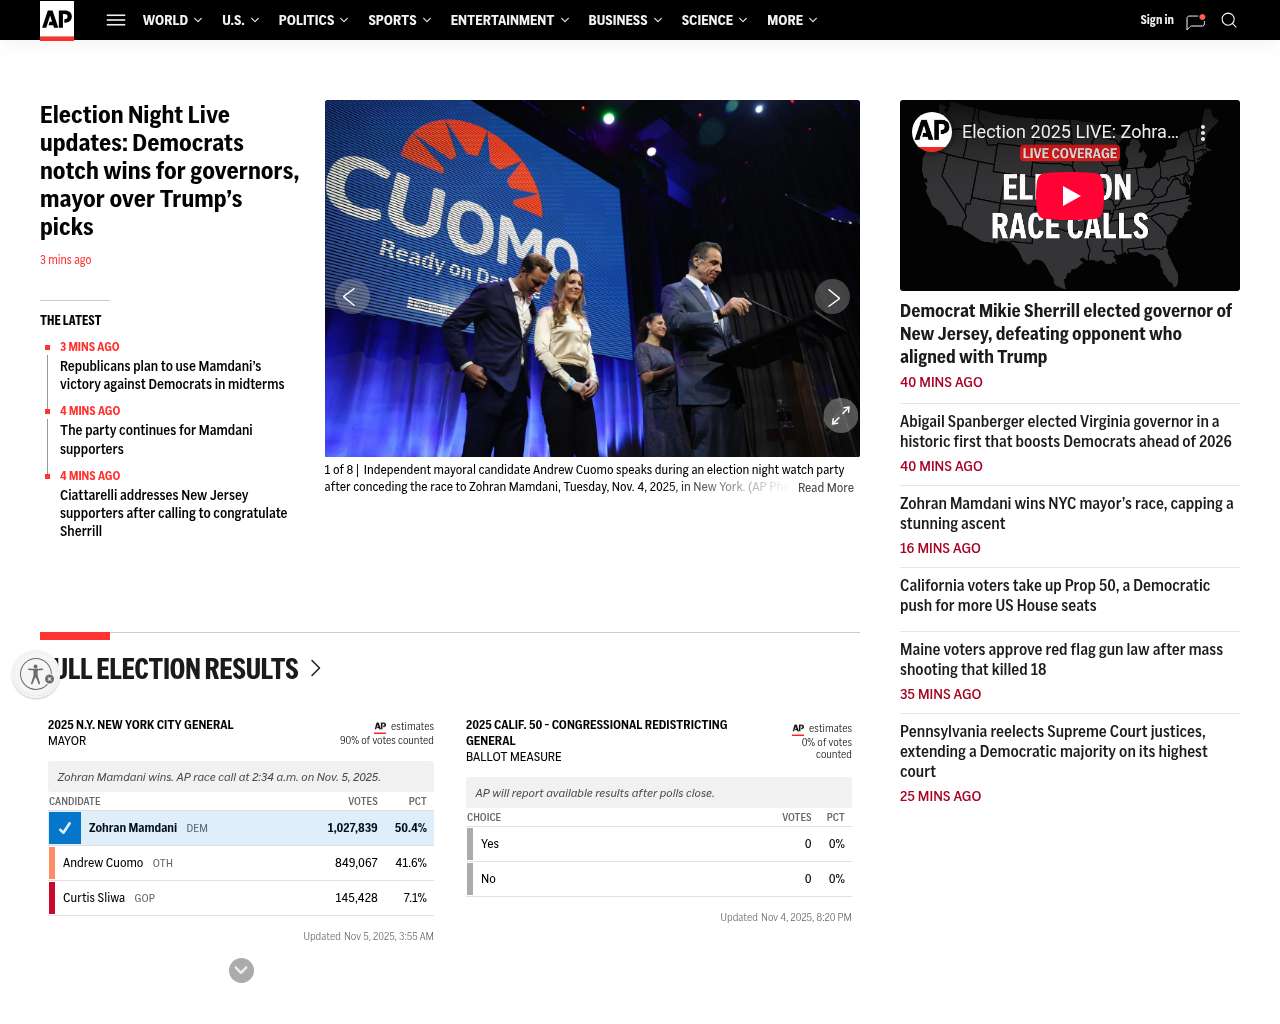Read 'Republicans plan to use Mamdani's victory' story
Screen dimensions: 1280x1024
coord(172,375)
